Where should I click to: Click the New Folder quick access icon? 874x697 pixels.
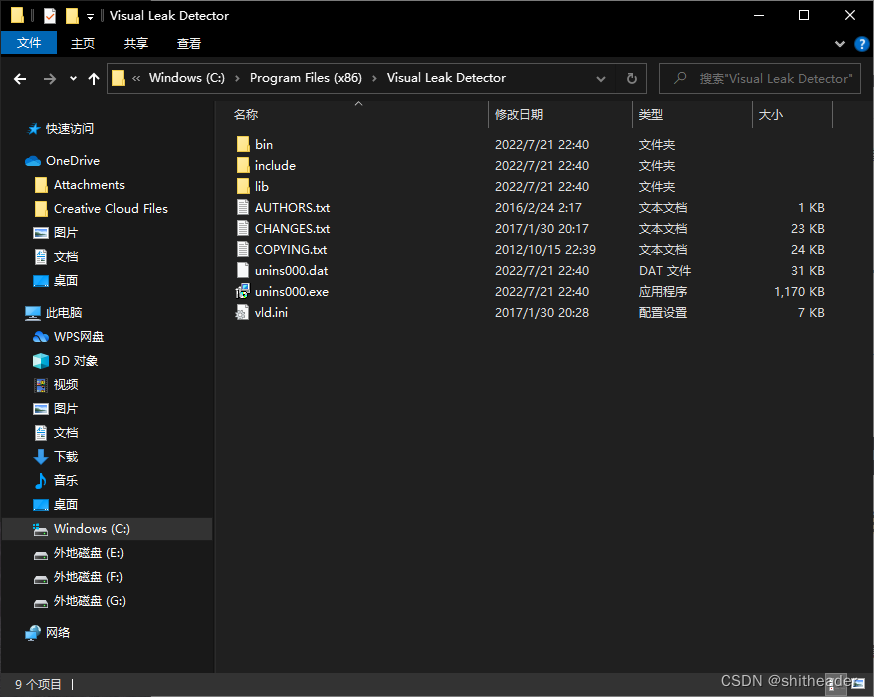72,16
